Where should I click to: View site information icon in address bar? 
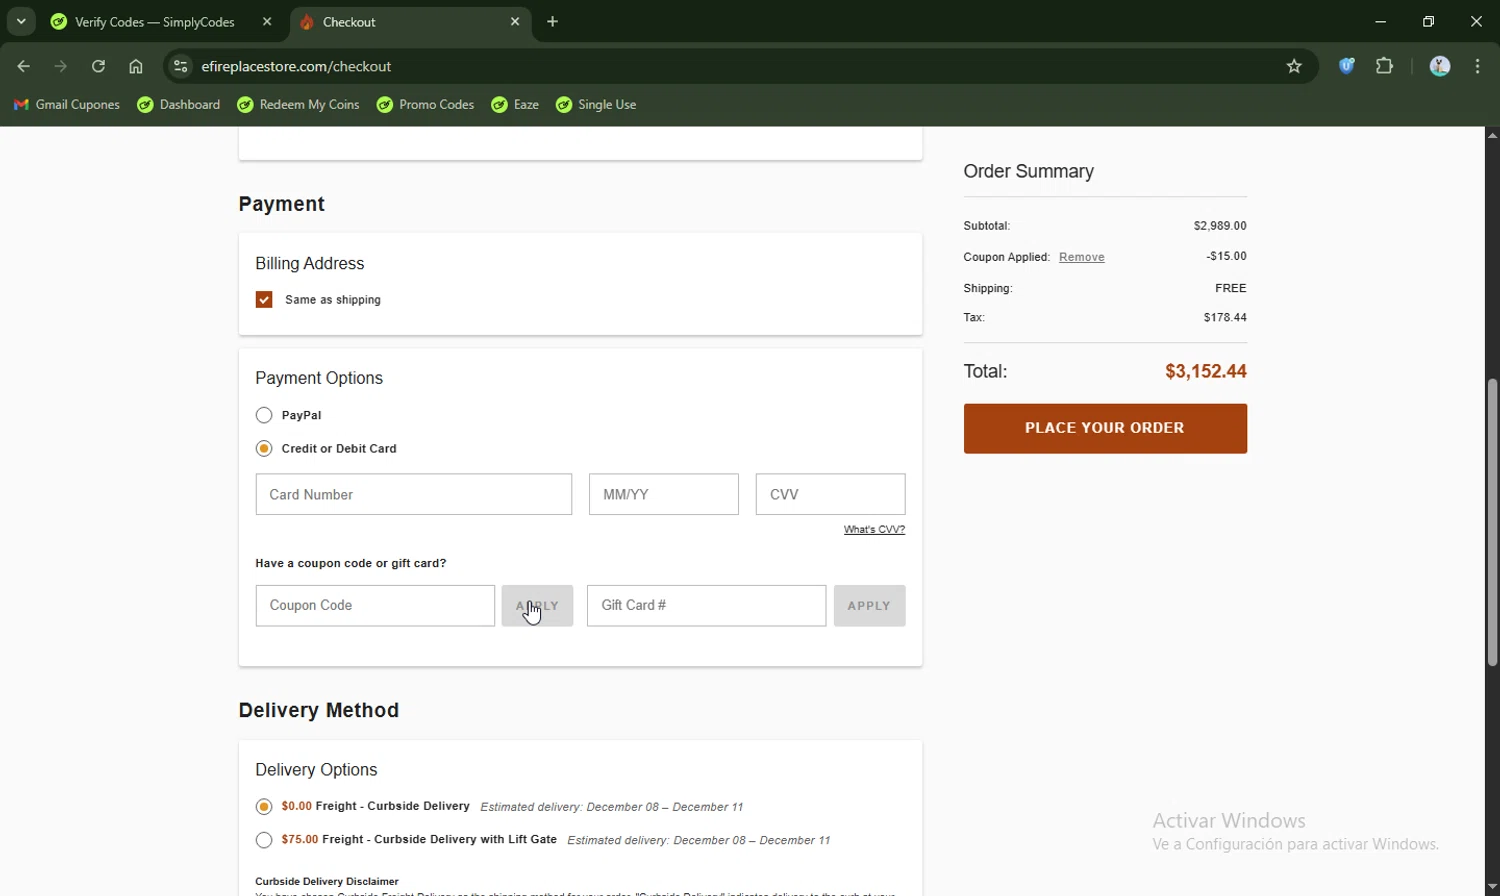180,67
